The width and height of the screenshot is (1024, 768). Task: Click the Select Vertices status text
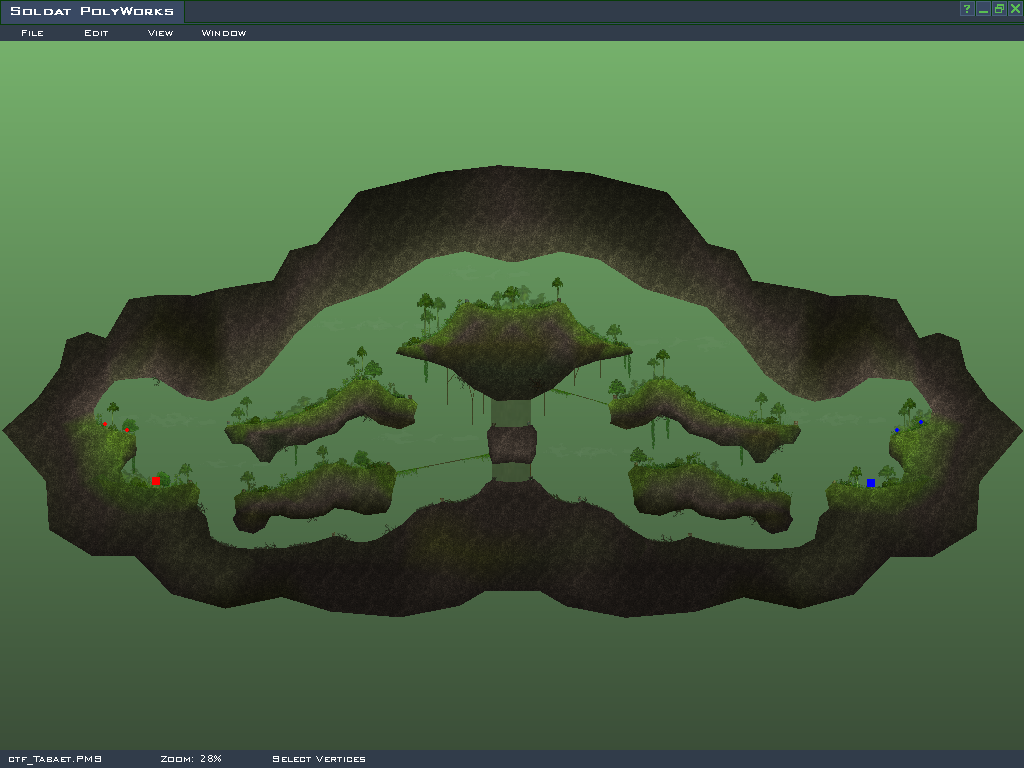point(319,759)
